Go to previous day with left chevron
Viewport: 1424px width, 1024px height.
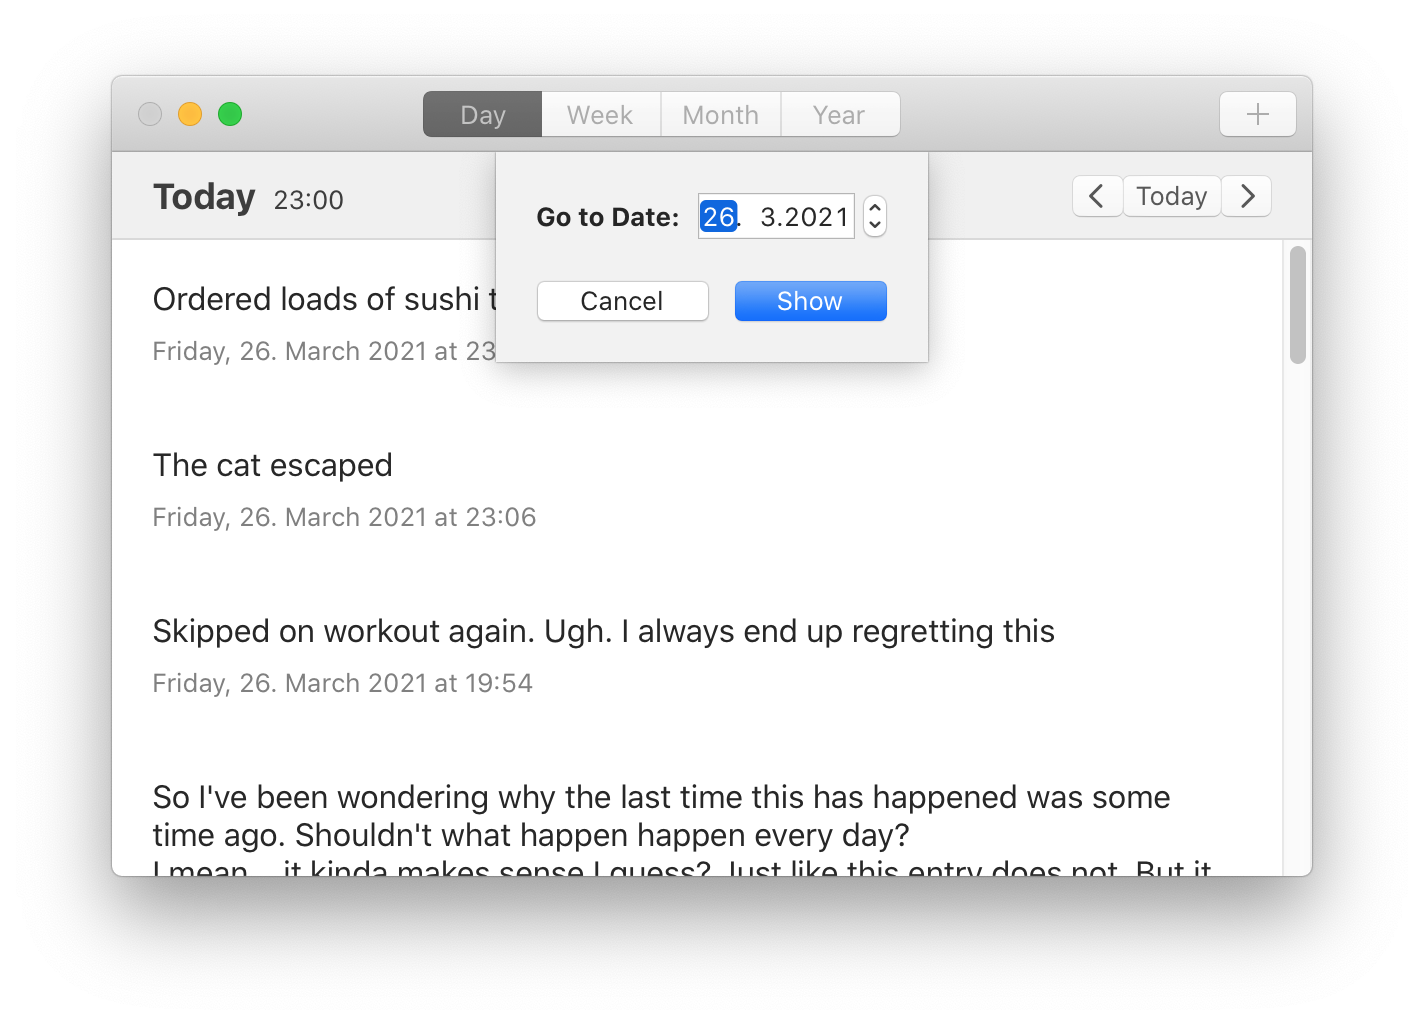pos(1097,196)
